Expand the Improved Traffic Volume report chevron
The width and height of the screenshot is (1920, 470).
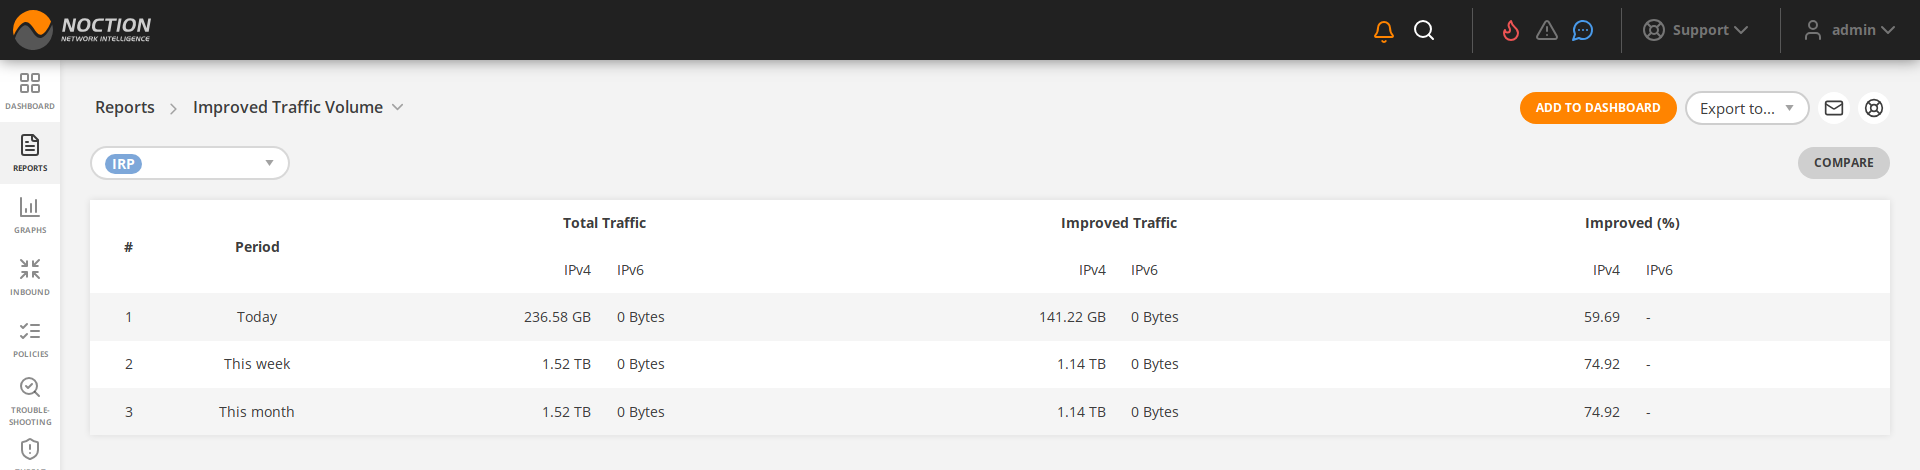[397, 108]
